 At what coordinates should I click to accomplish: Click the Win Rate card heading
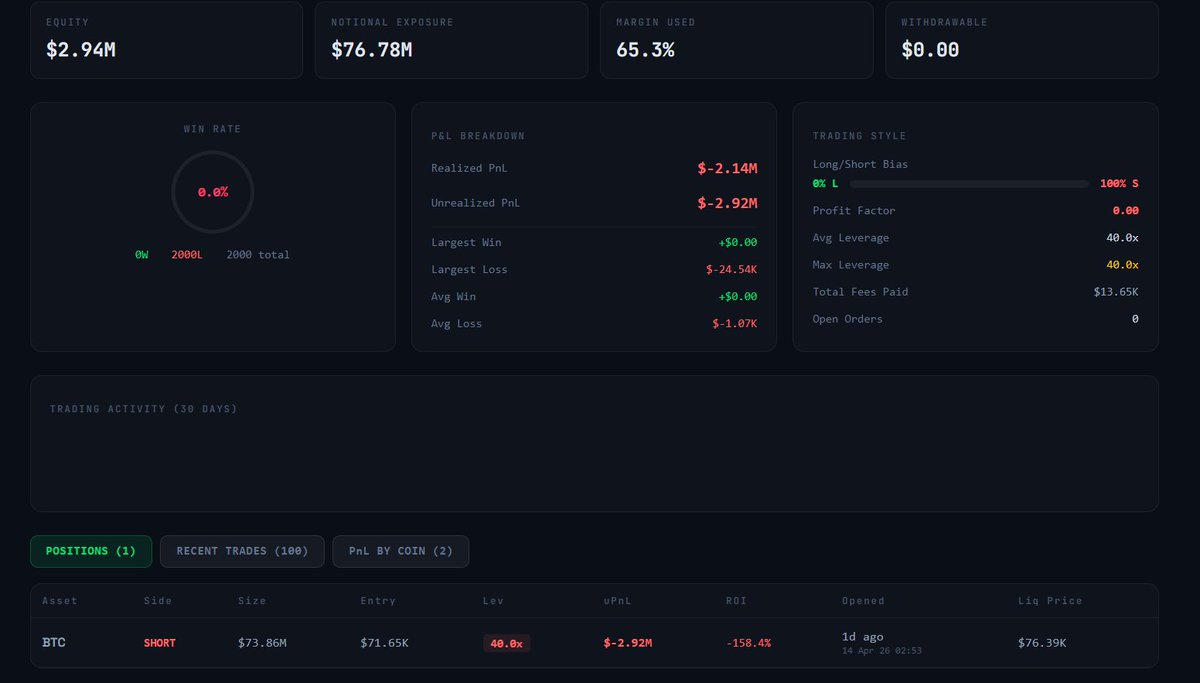coord(213,129)
